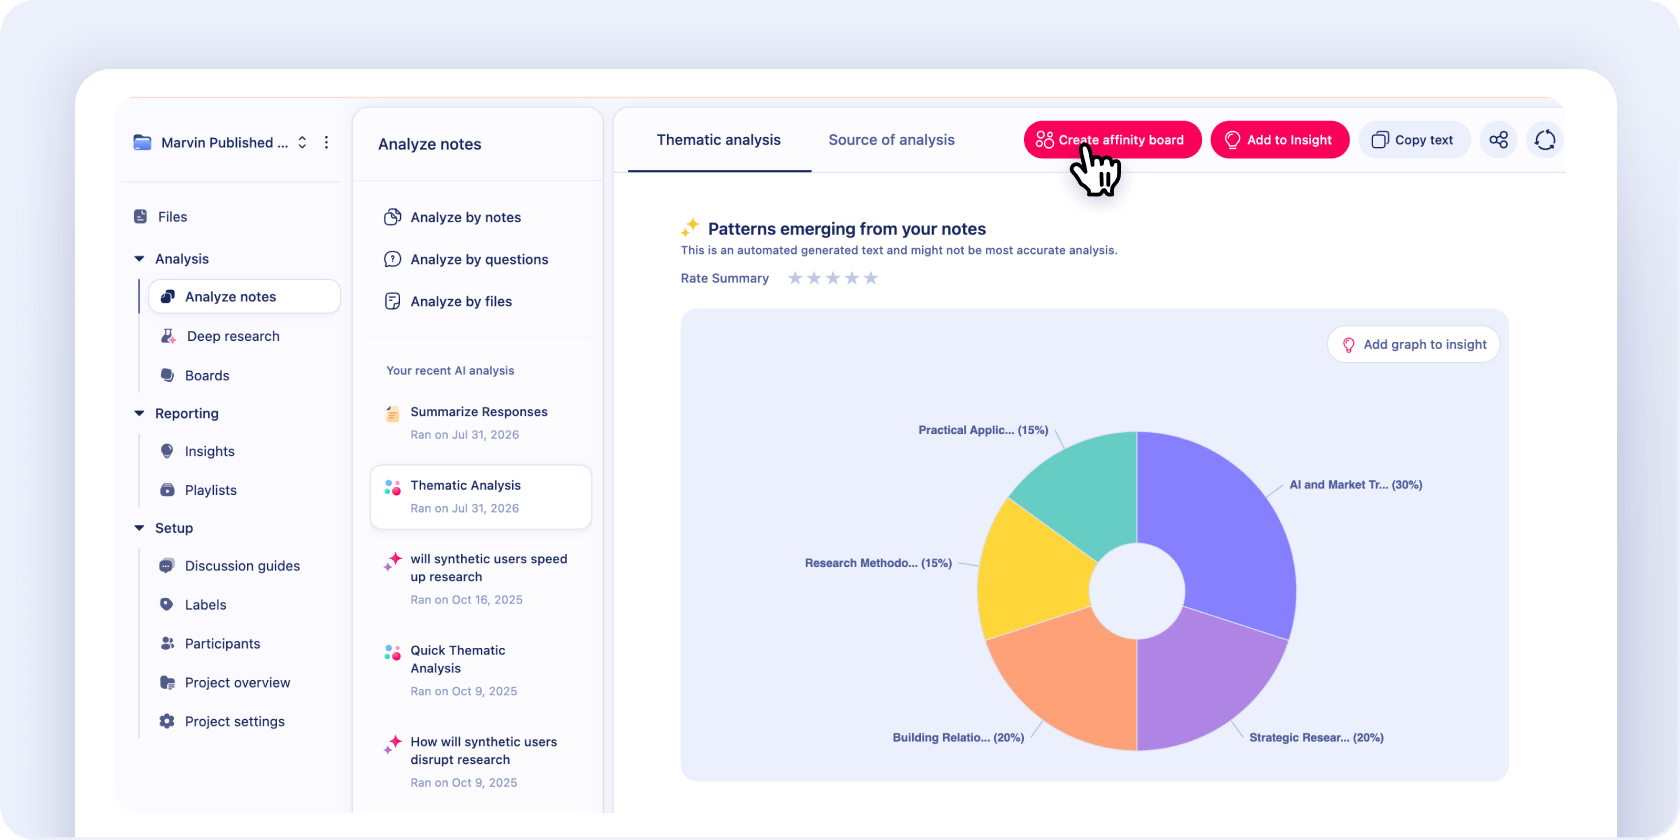1680x840 pixels.
Task: Click the Labels tag icon
Action: pos(167,604)
